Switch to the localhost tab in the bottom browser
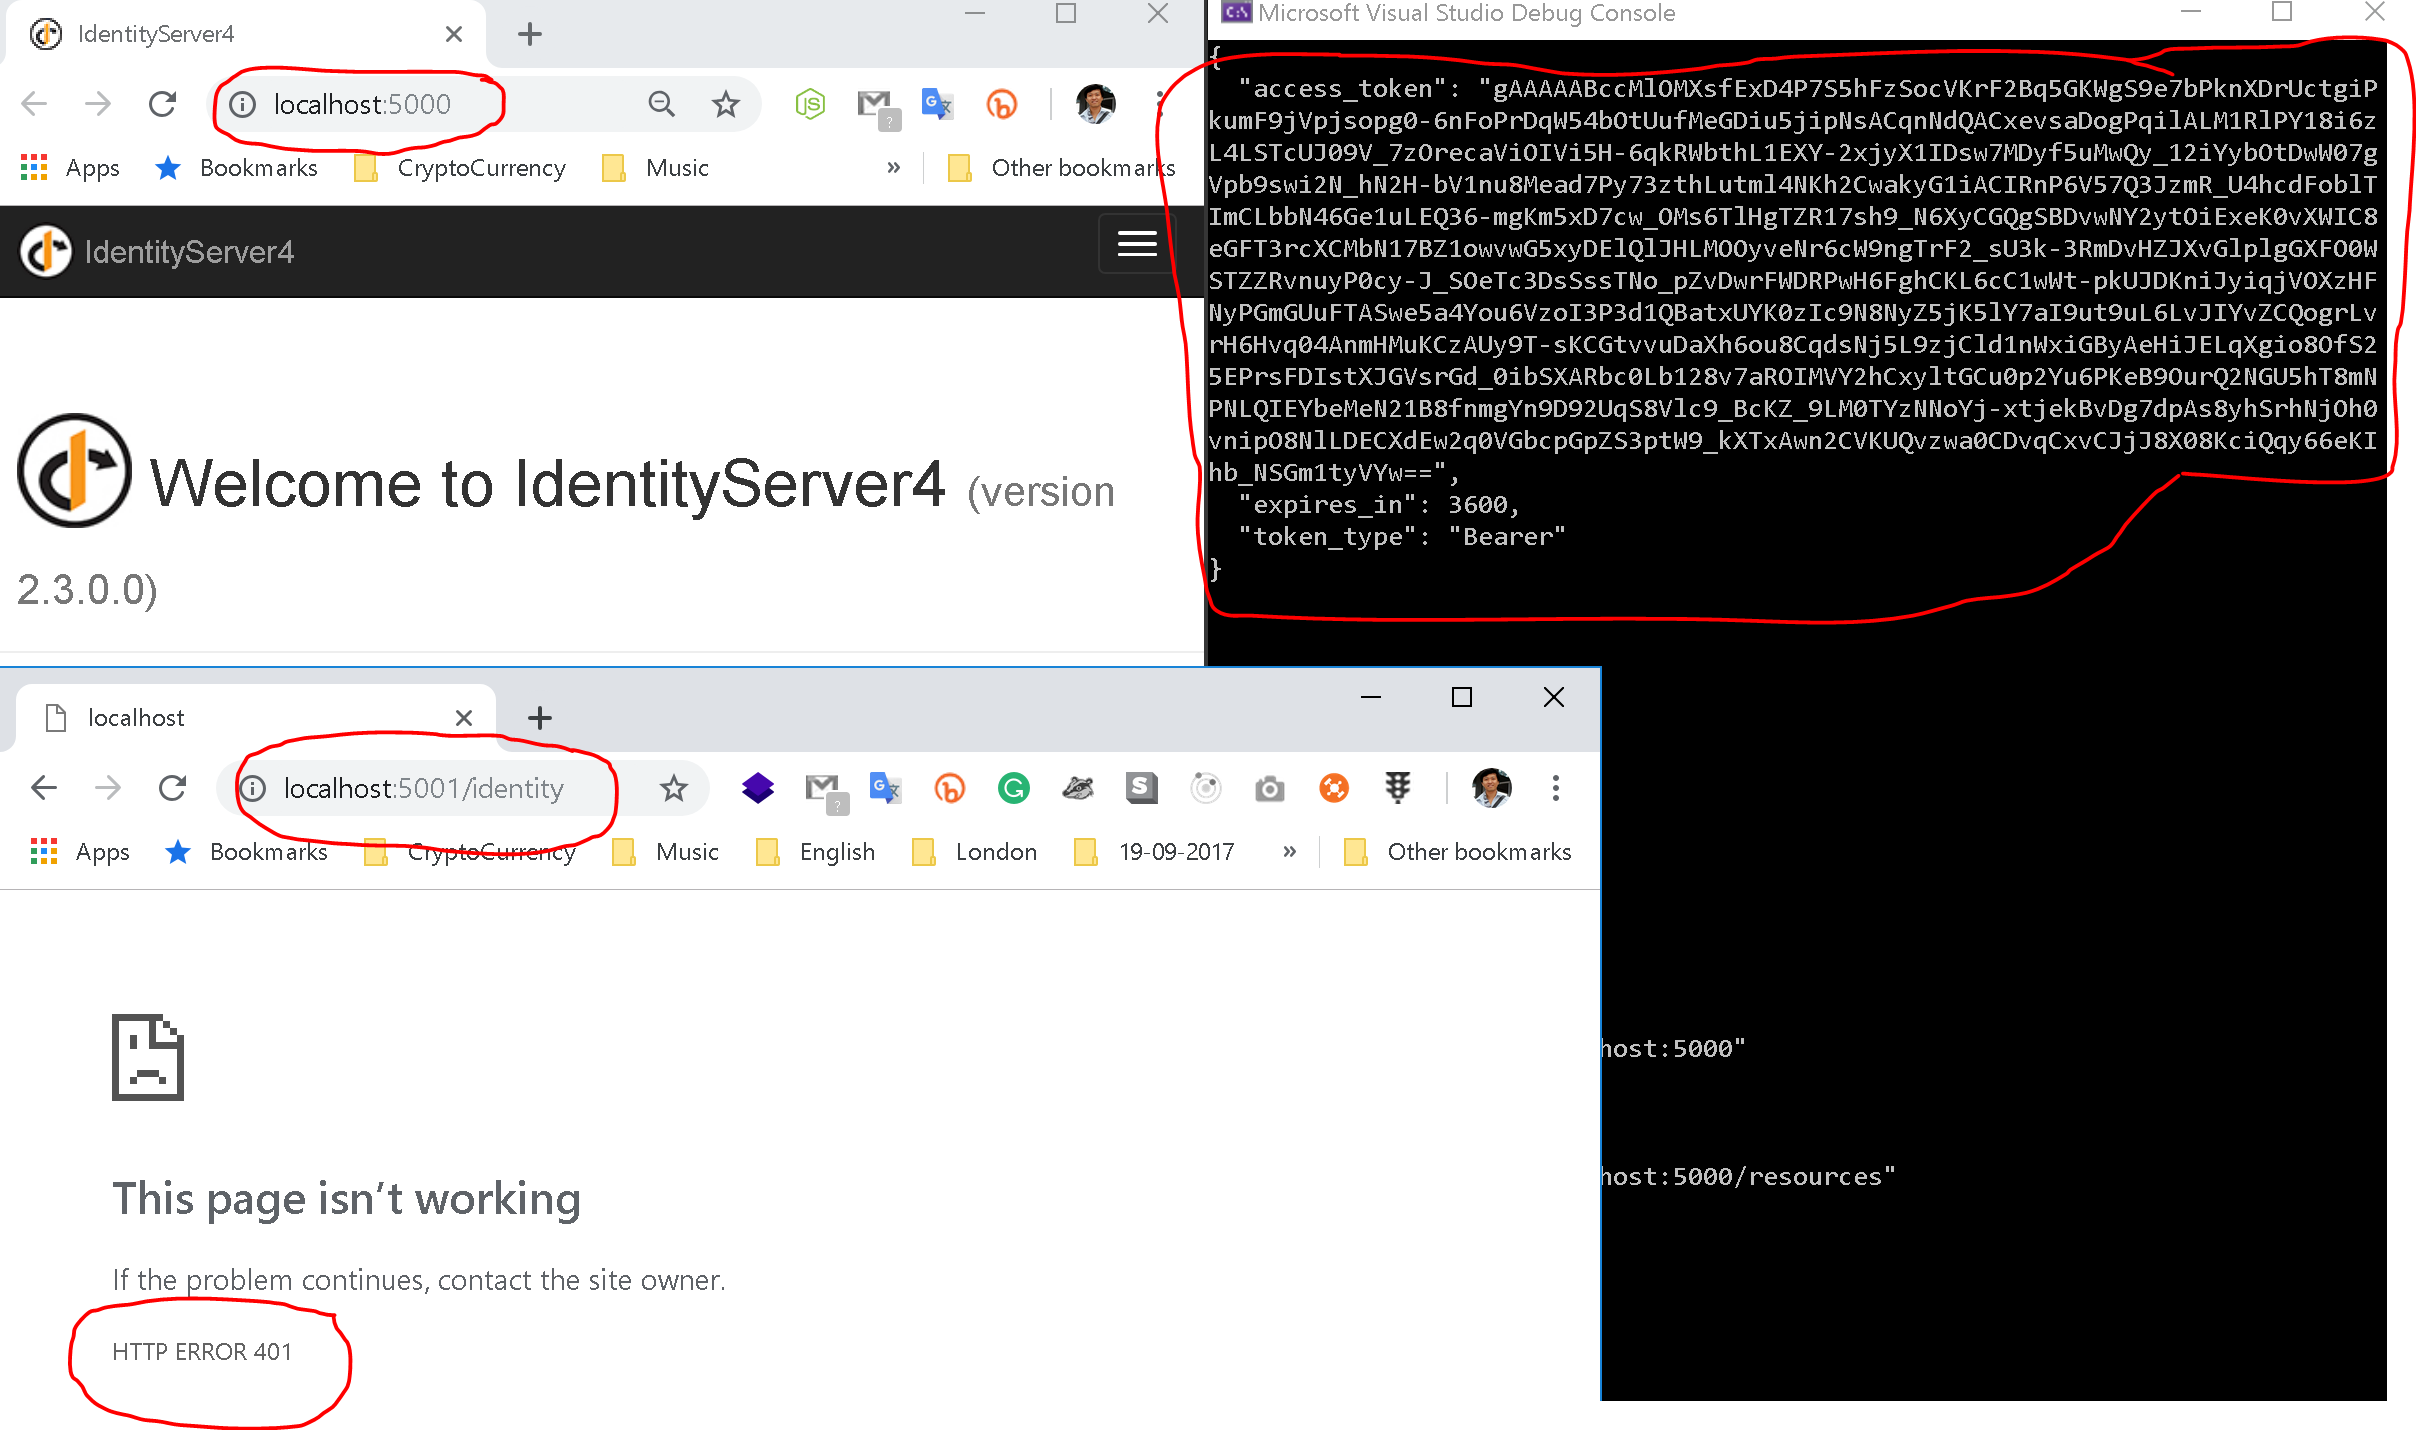This screenshot has width=2416, height=1430. coord(255,718)
